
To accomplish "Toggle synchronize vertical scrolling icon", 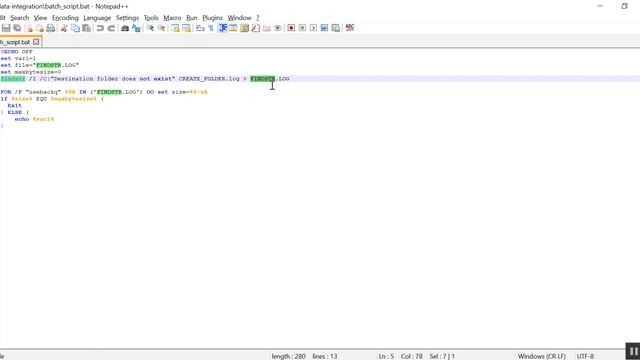I will pos(175,28).
